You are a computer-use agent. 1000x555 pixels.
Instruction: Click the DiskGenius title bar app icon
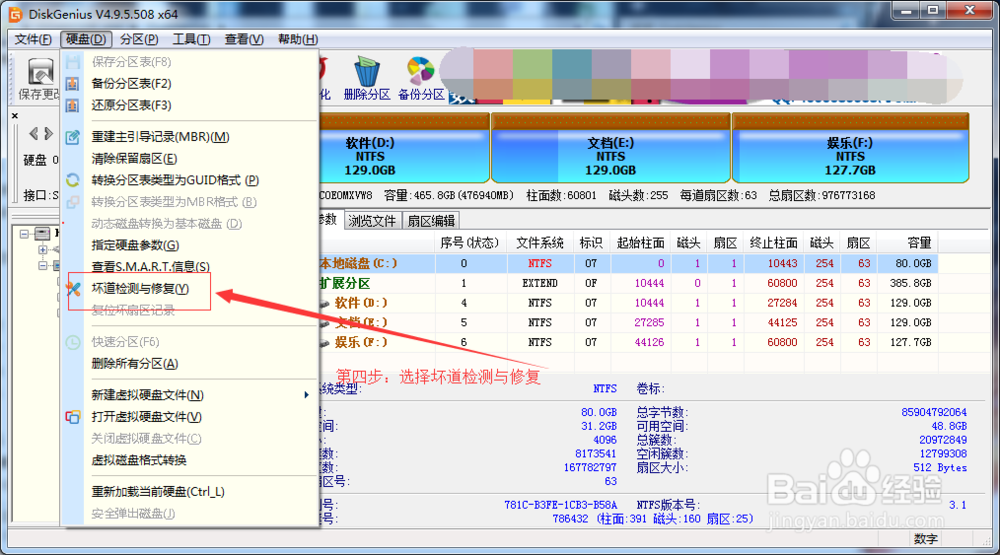[x=15, y=14]
